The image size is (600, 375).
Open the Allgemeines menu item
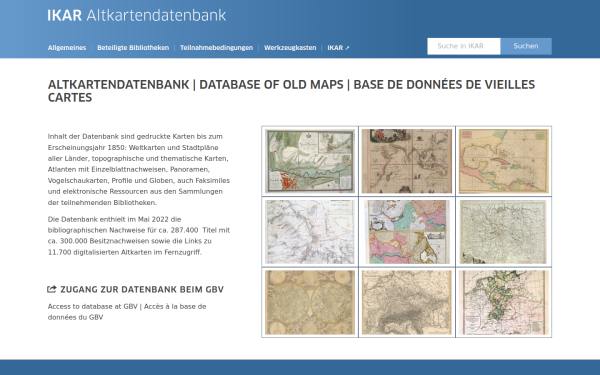[x=67, y=48]
